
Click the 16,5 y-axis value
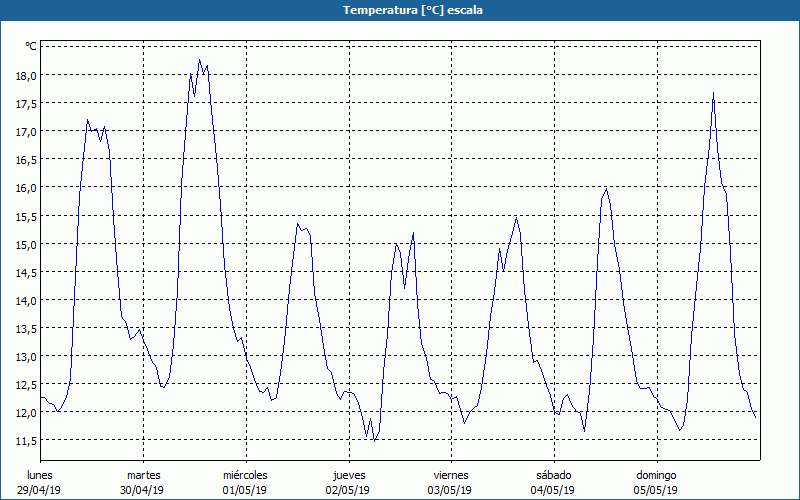pos(26,160)
